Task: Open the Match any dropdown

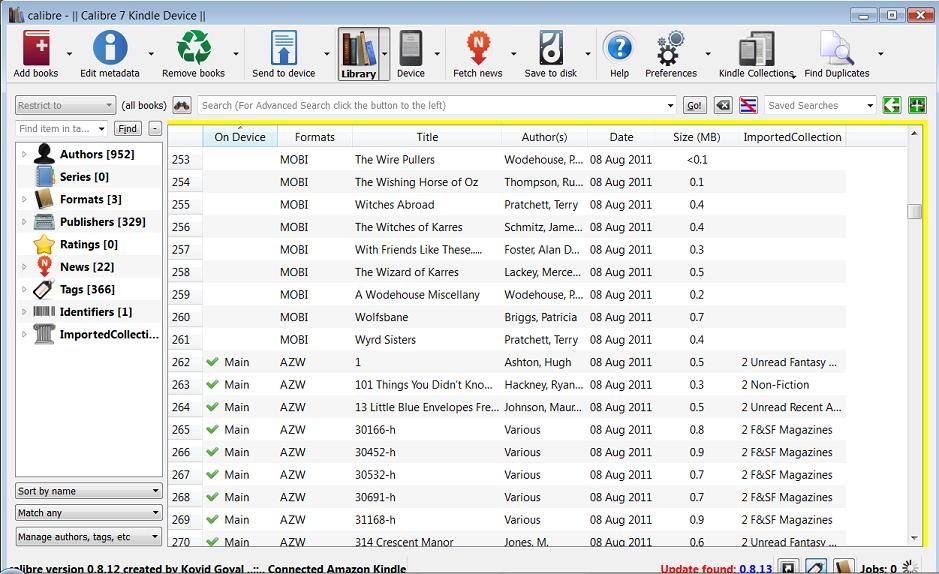Action: click(89, 513)
